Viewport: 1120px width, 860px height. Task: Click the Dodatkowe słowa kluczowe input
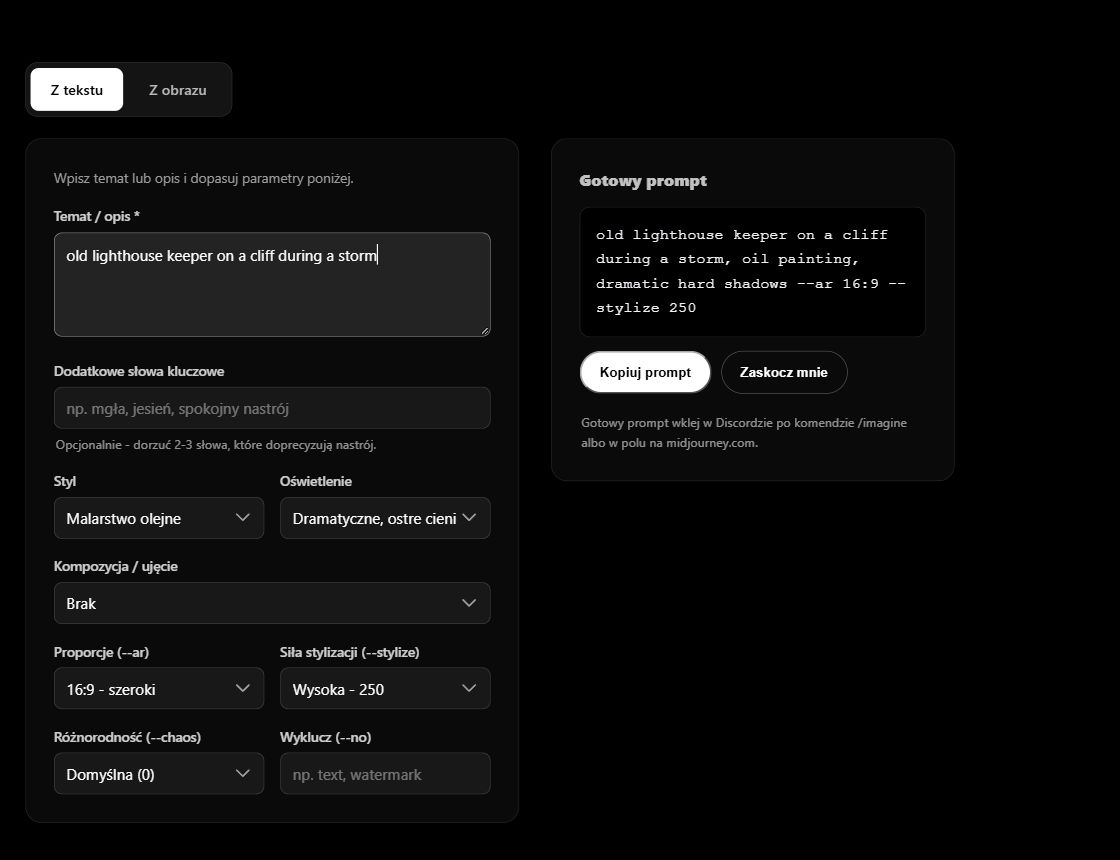tap(272, 408)
